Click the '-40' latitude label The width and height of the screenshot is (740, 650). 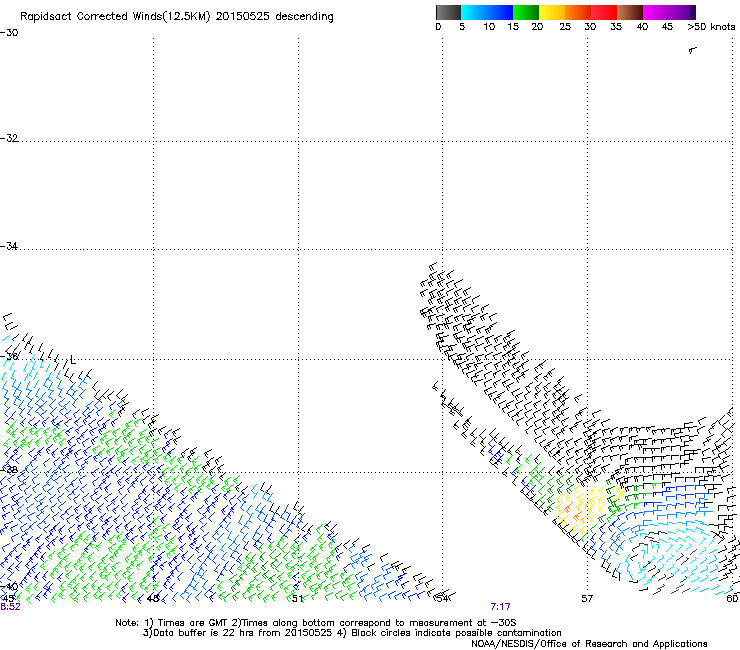tap(9, 586)
